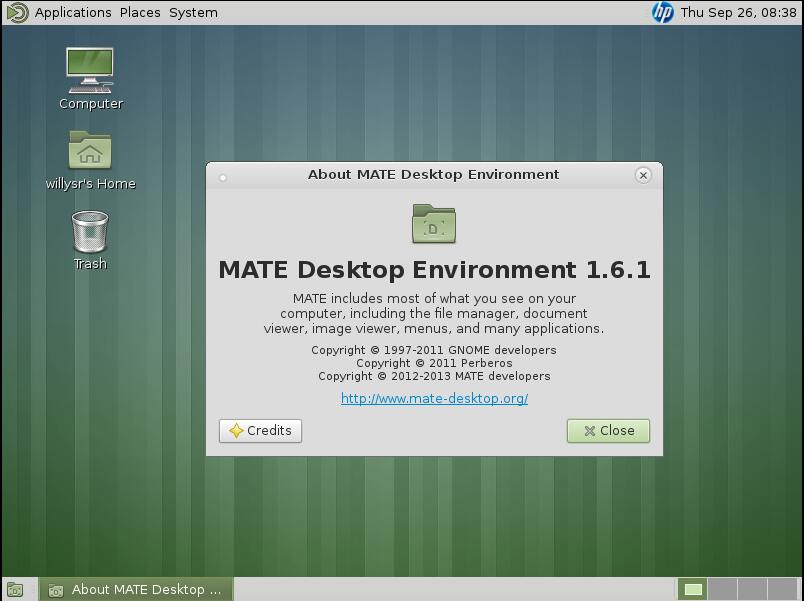The height and width of the screenshot is (601, 804).
Task: Click the HP logo tray icon
Action: tap(662, 12)
